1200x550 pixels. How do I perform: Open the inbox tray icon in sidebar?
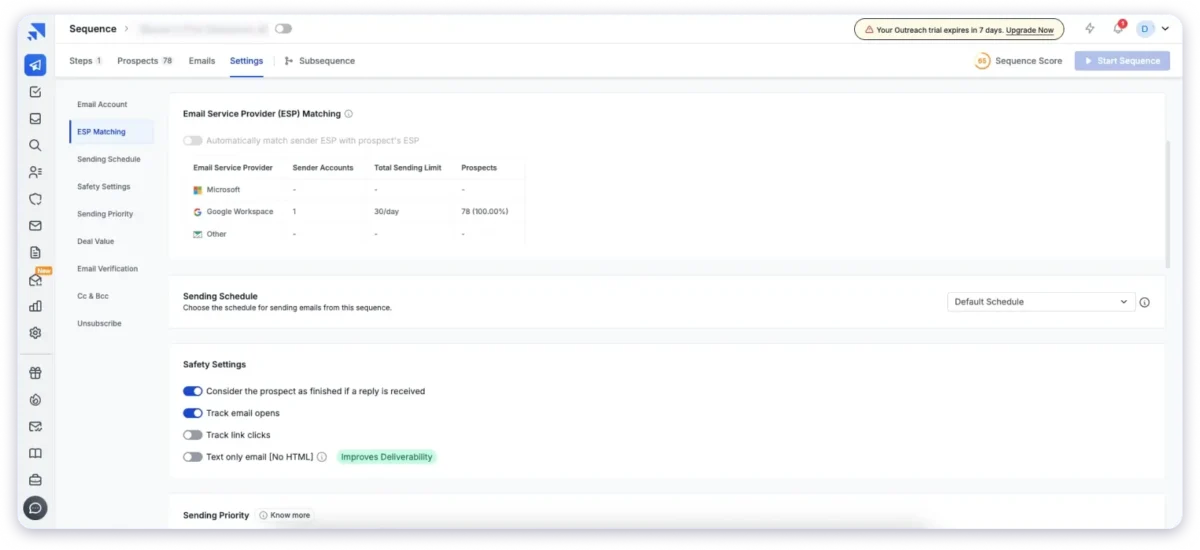pyautogui.click(x=35, y=118)
